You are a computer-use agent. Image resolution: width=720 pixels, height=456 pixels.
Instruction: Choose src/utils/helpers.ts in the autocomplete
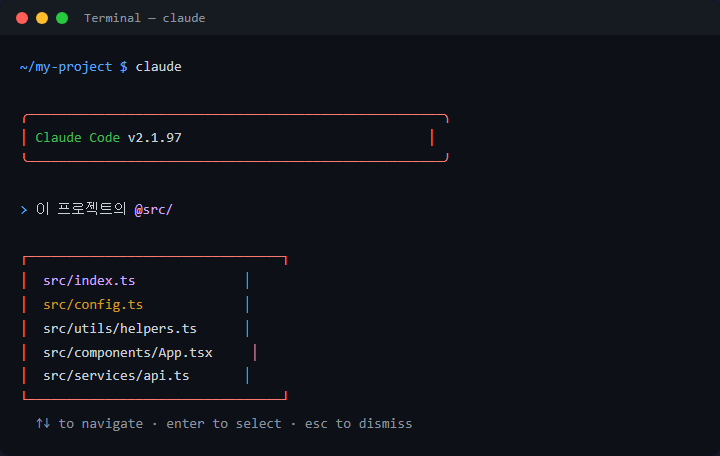coord(120,328)
